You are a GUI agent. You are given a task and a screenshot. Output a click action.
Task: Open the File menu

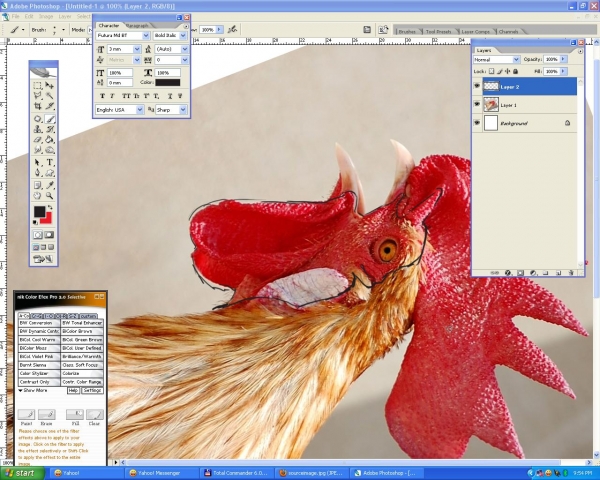(15, 16)
